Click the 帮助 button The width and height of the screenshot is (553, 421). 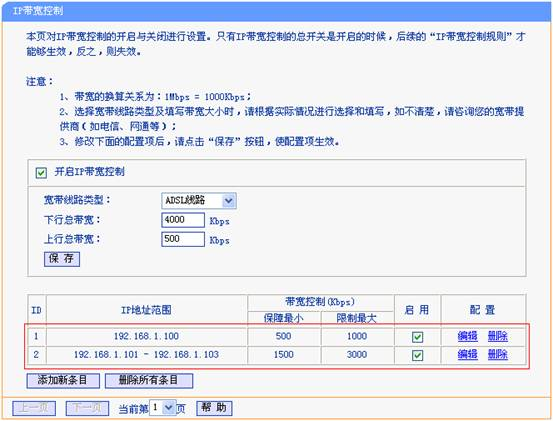(x=214, y=408)
